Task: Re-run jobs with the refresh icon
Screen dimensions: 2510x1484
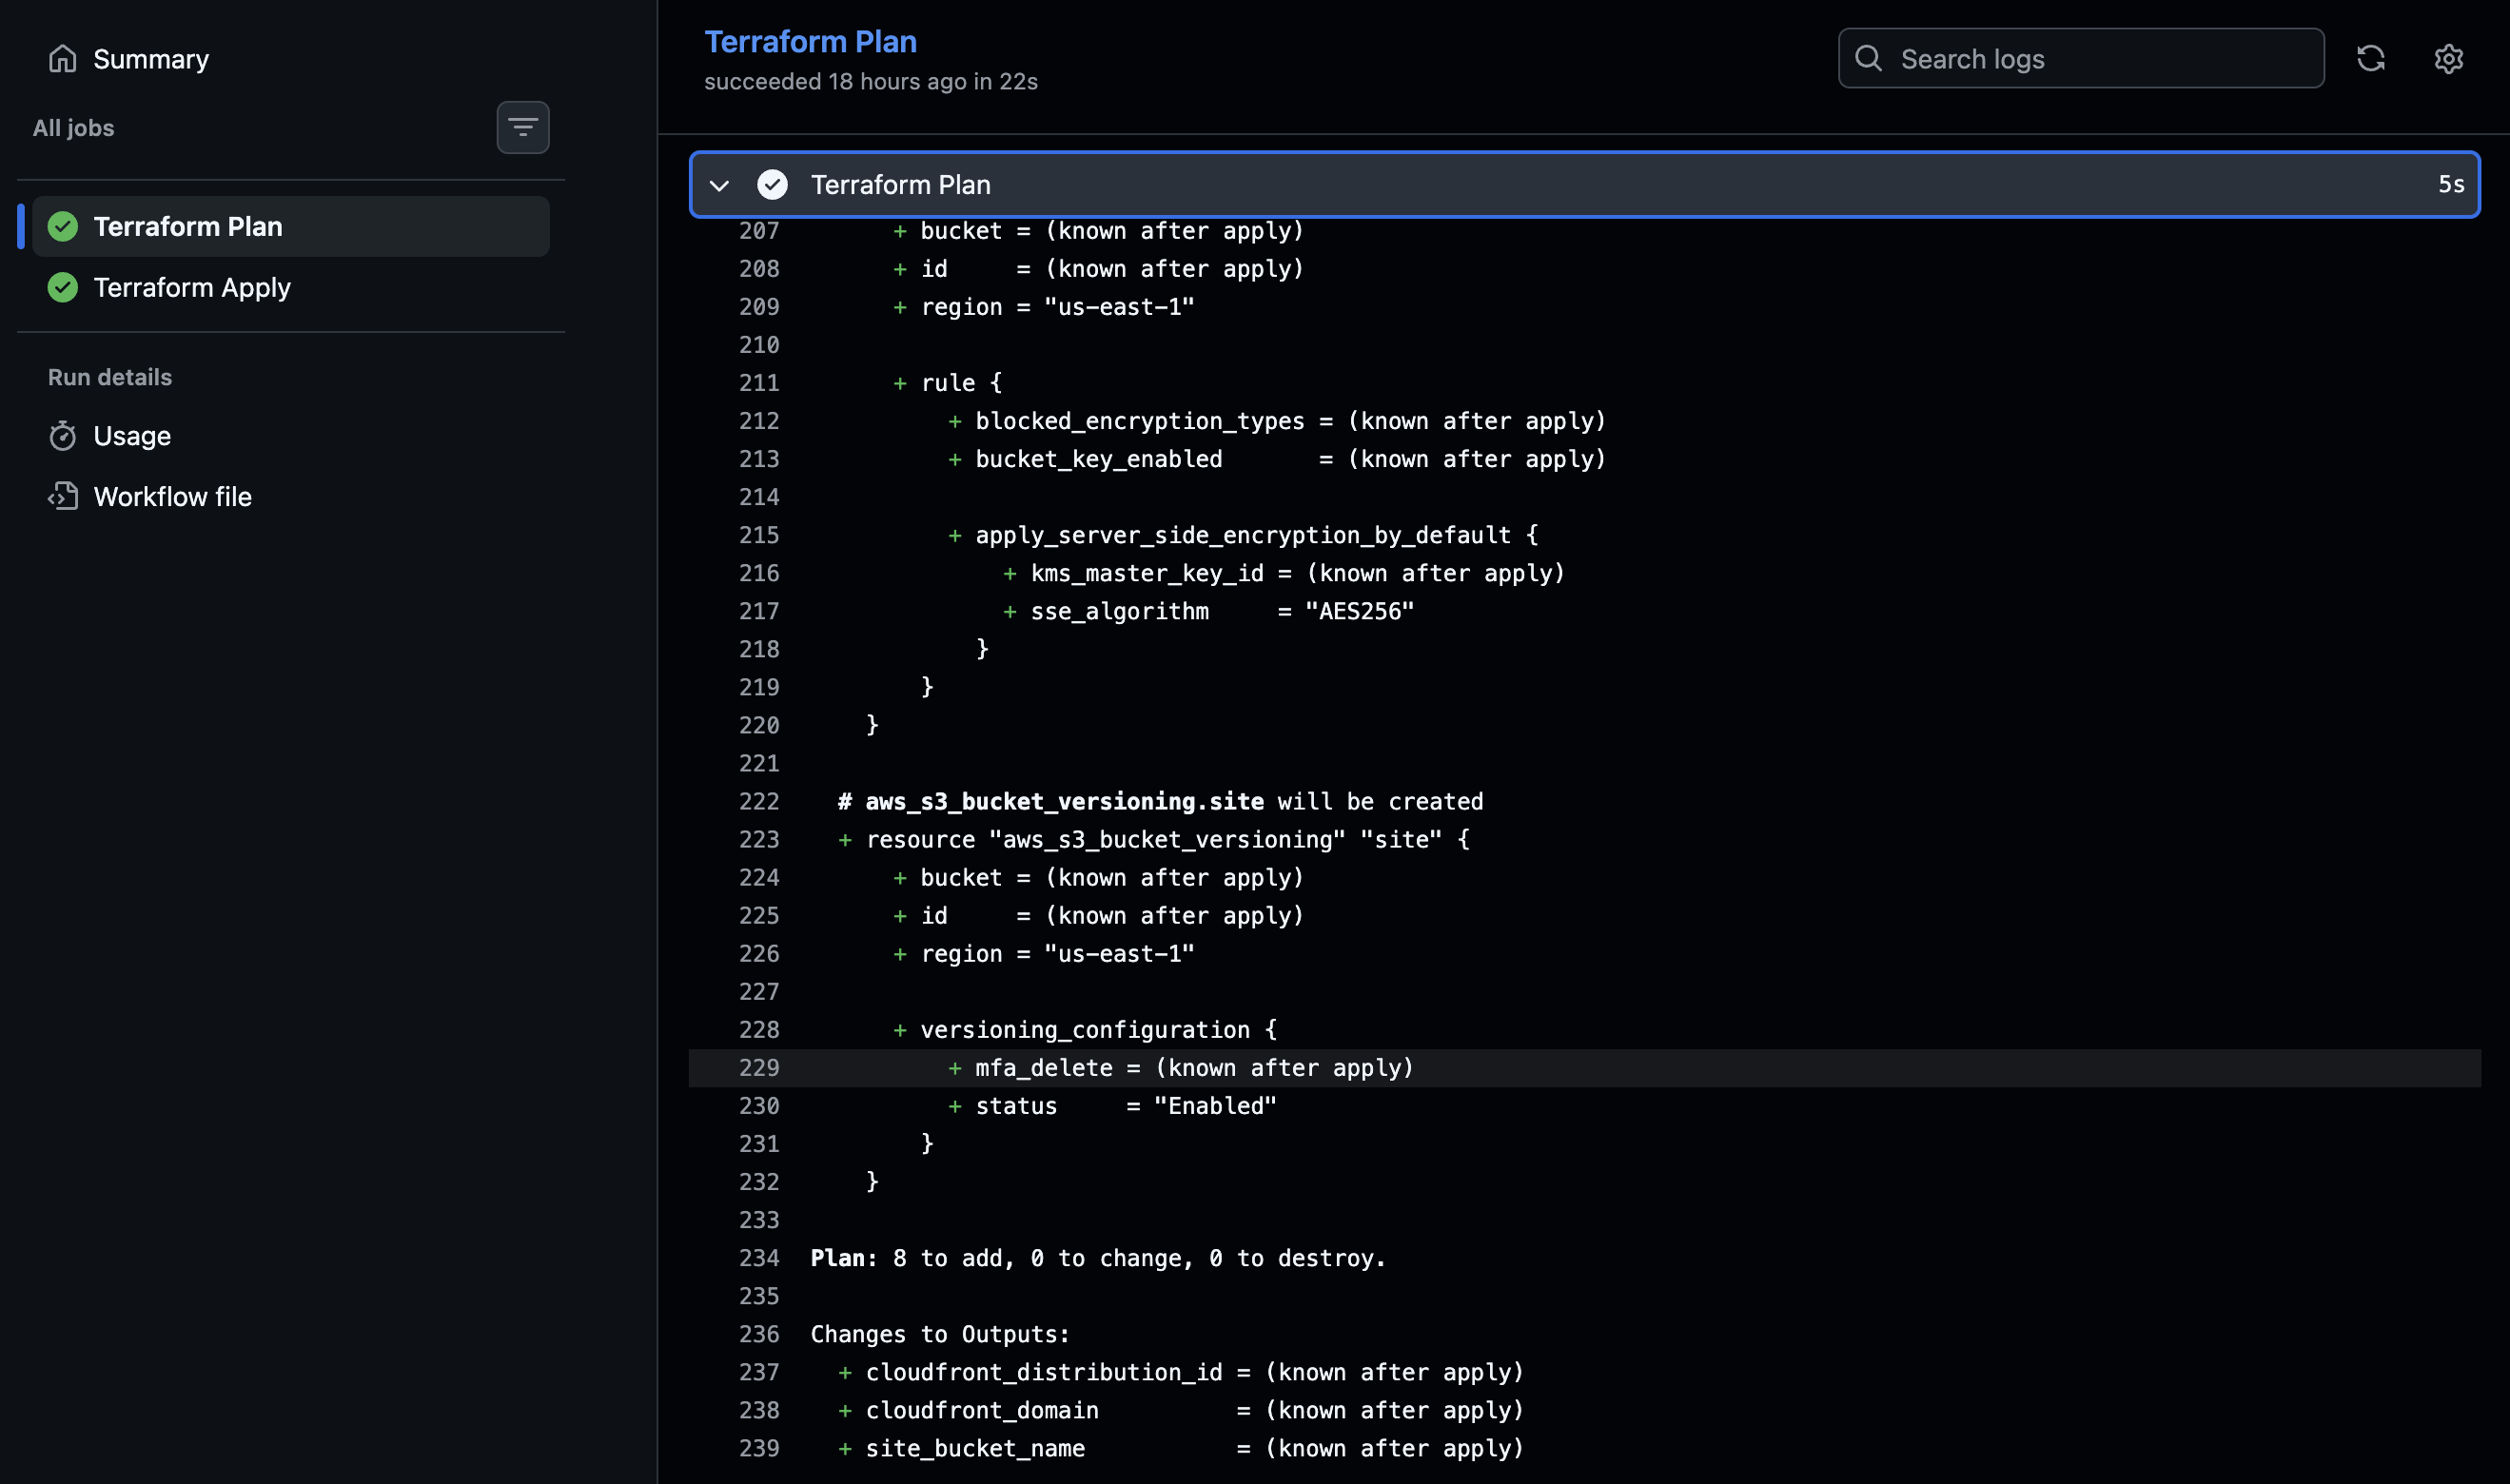Action: point(2371,58)
